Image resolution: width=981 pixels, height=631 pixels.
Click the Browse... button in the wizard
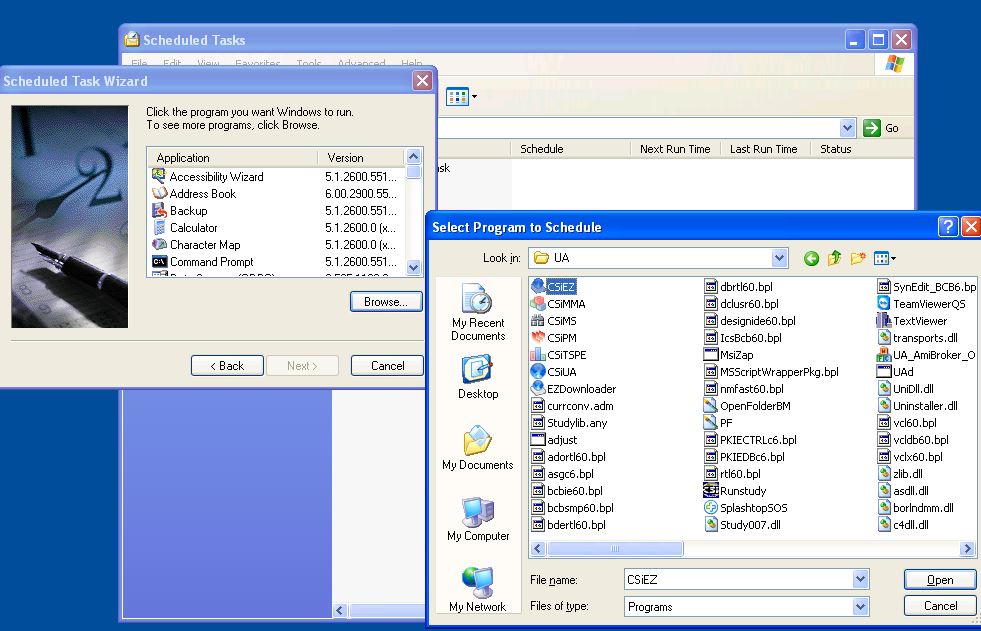pyautogui.click(x=386, y=301)
